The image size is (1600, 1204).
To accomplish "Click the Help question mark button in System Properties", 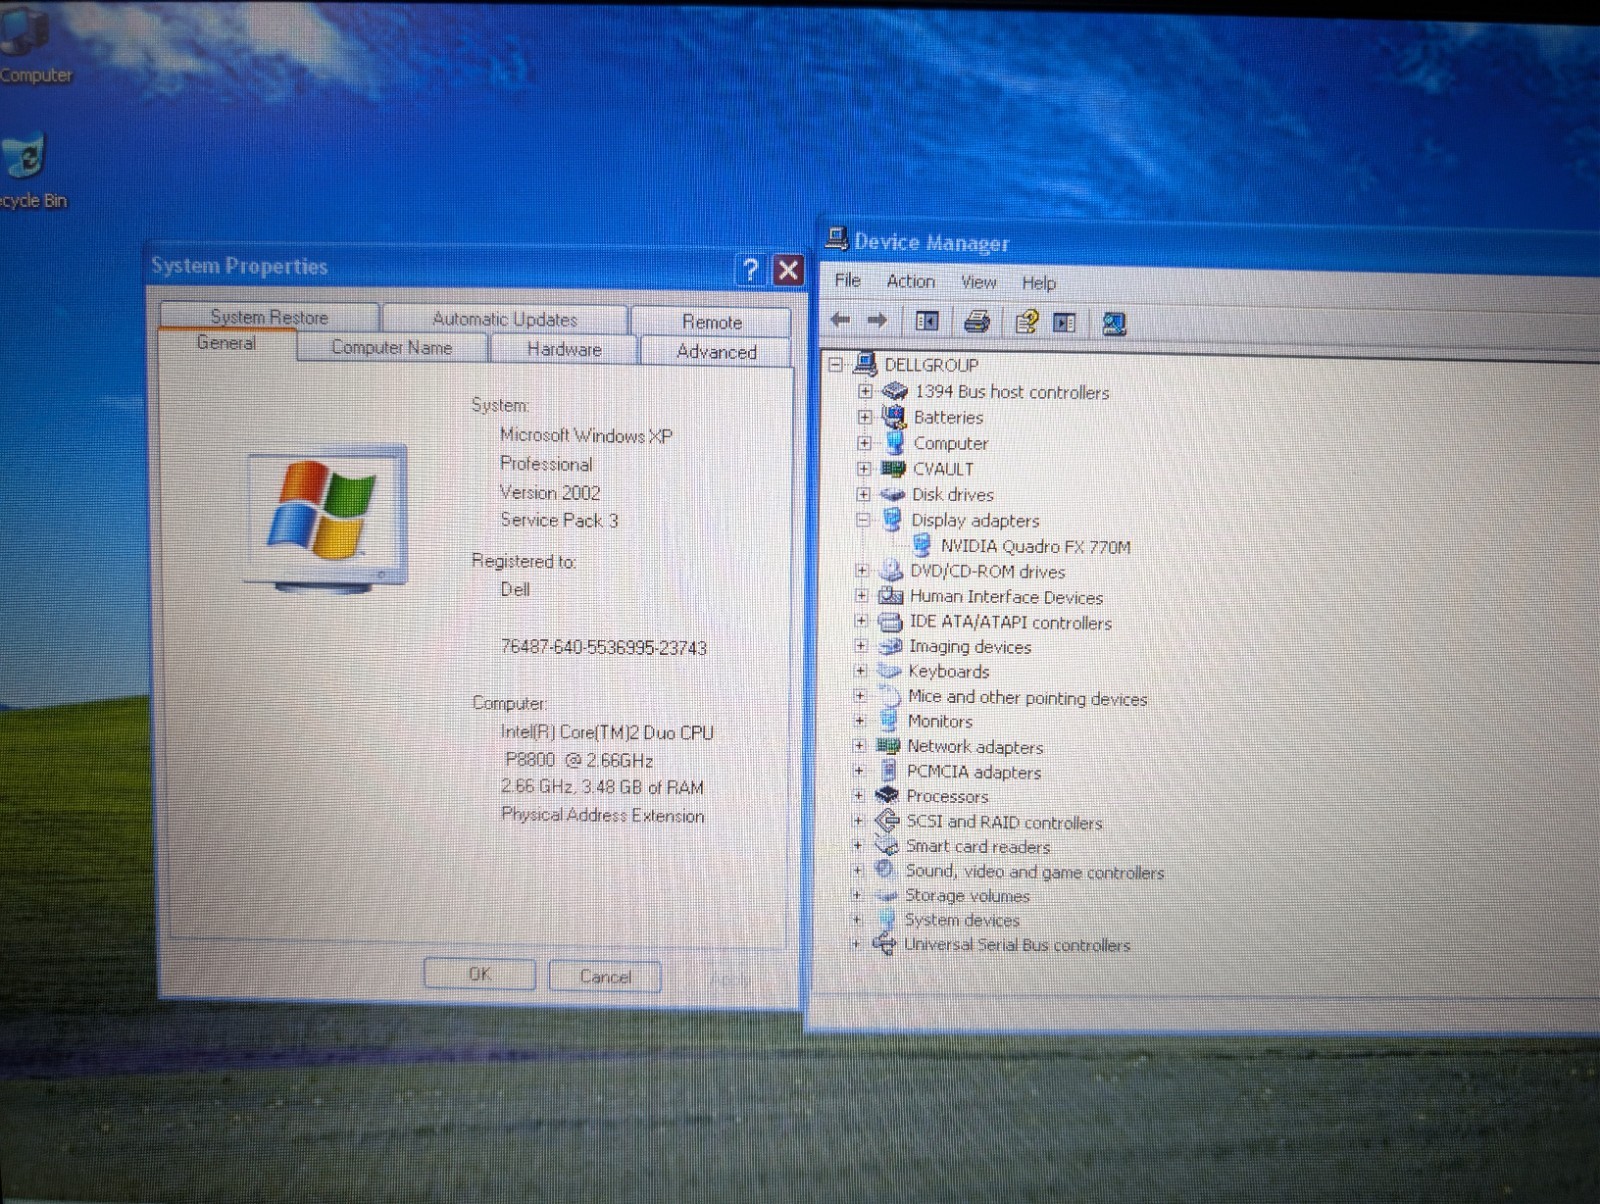I will pyautogui.click(x=751, y=270).
